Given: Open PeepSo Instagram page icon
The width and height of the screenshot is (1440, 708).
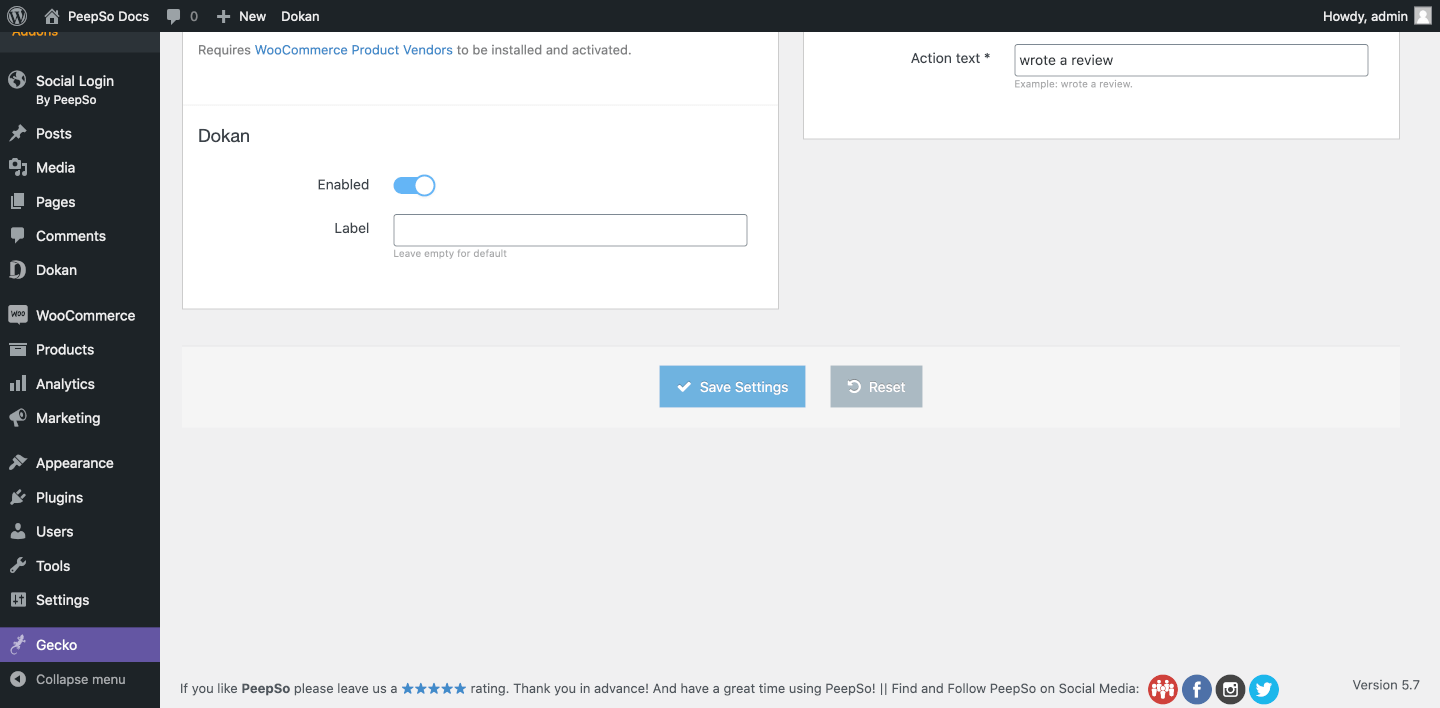Looking at the screenshot, I should tap(1230, 689).
